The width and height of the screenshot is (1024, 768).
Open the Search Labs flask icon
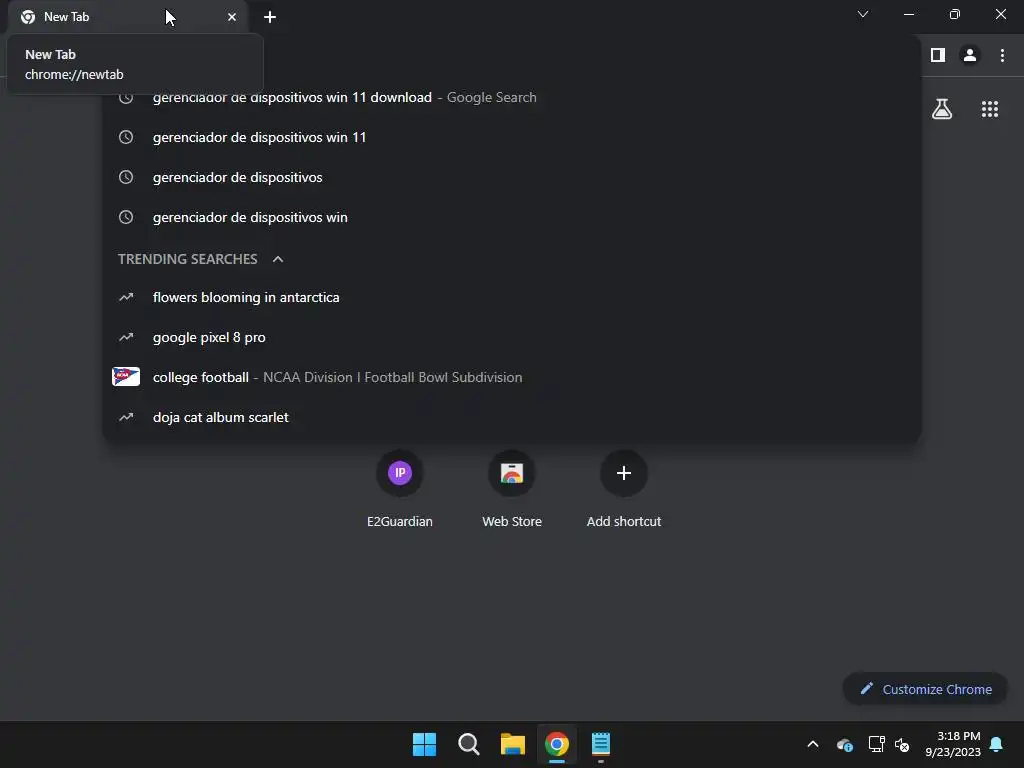(942, 109)
